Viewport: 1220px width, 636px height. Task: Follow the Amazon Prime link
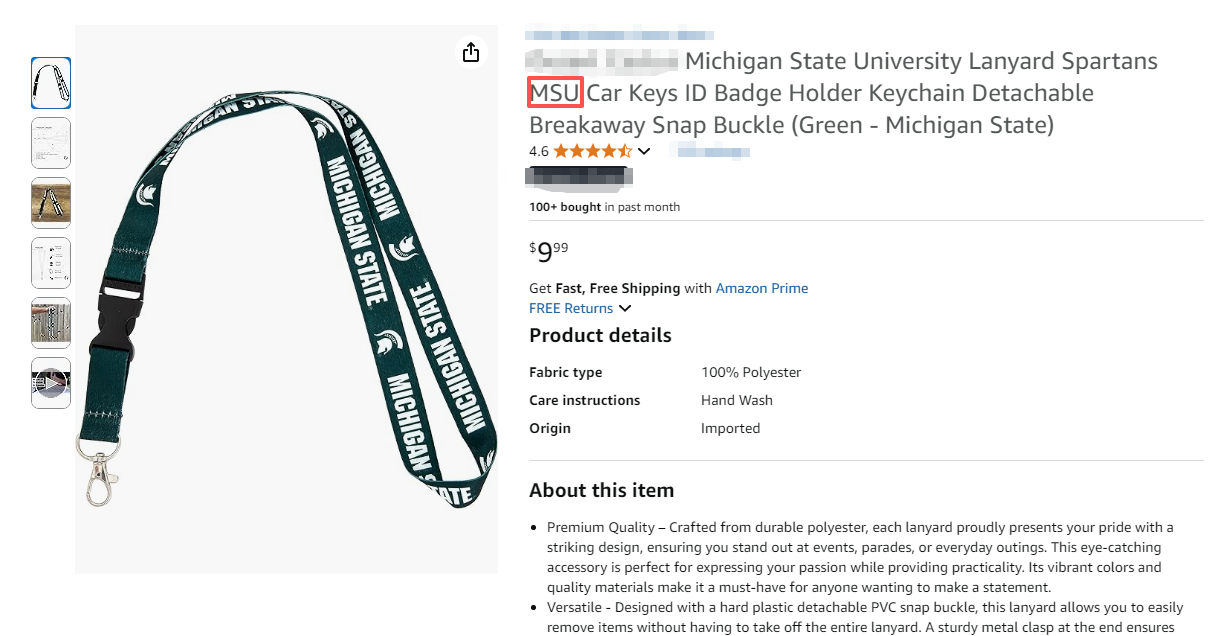point(761,288)
